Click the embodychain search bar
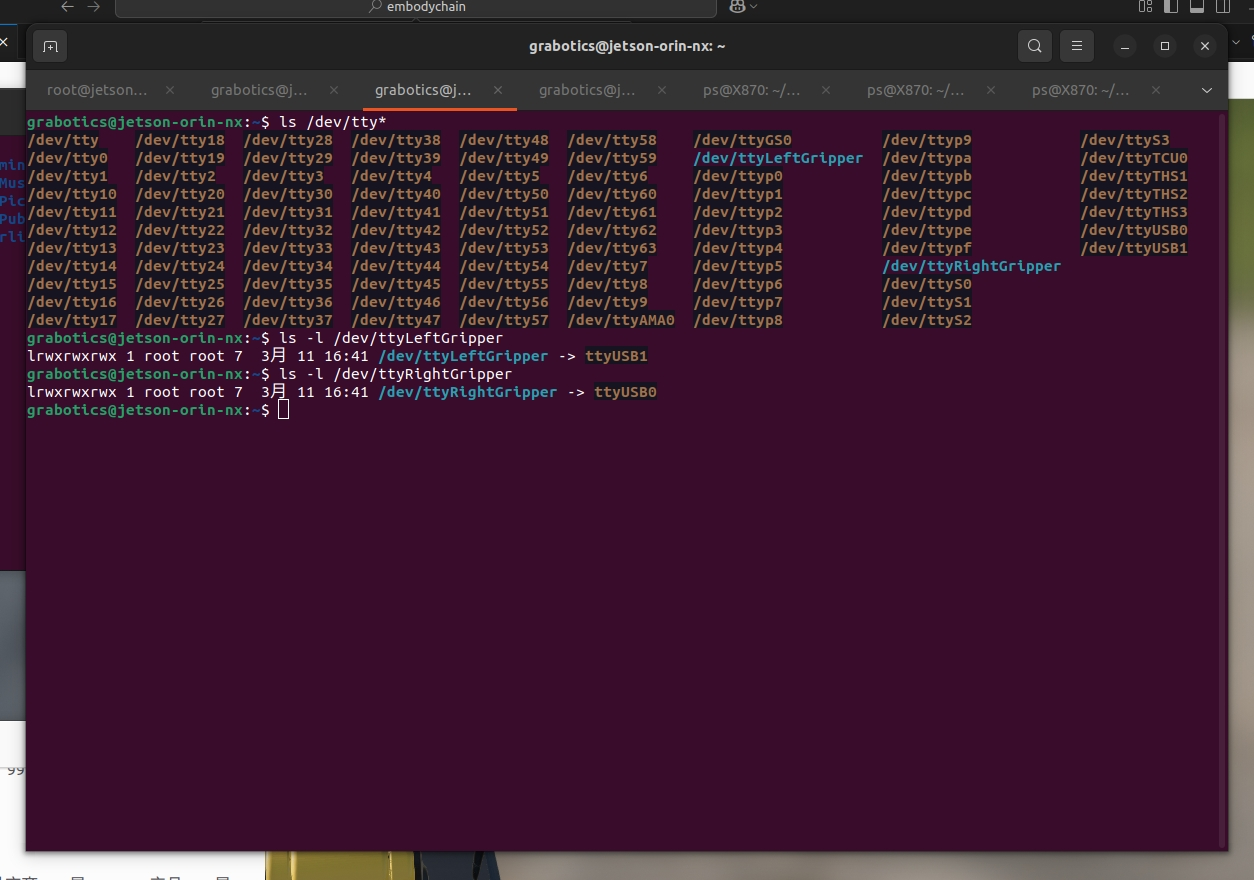 (x=416, y=7)
